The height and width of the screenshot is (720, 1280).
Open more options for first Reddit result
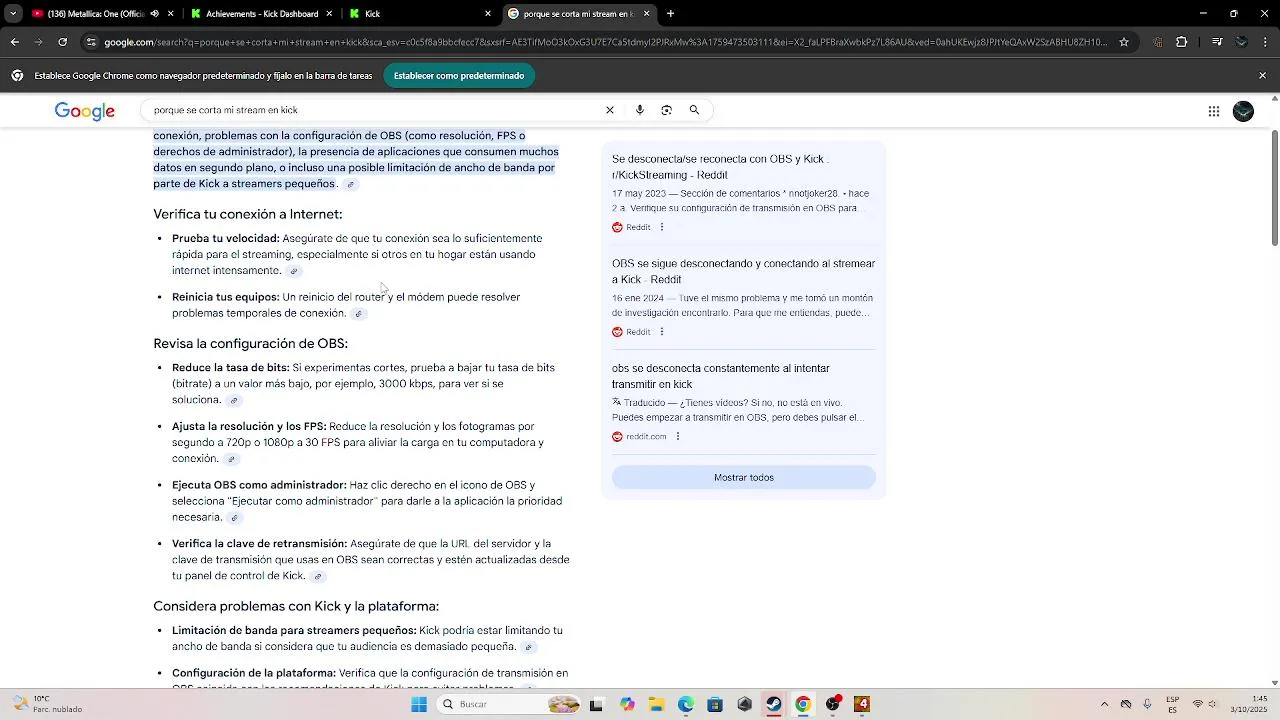662,227
